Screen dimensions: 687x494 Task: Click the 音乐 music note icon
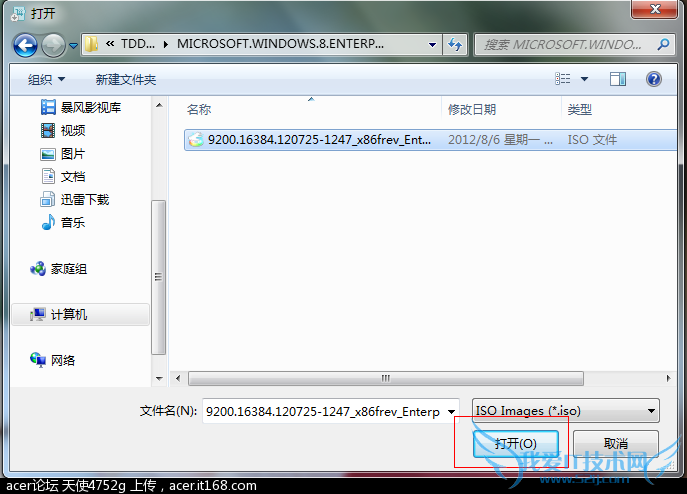pyautogui.click(x=48, y=222)
